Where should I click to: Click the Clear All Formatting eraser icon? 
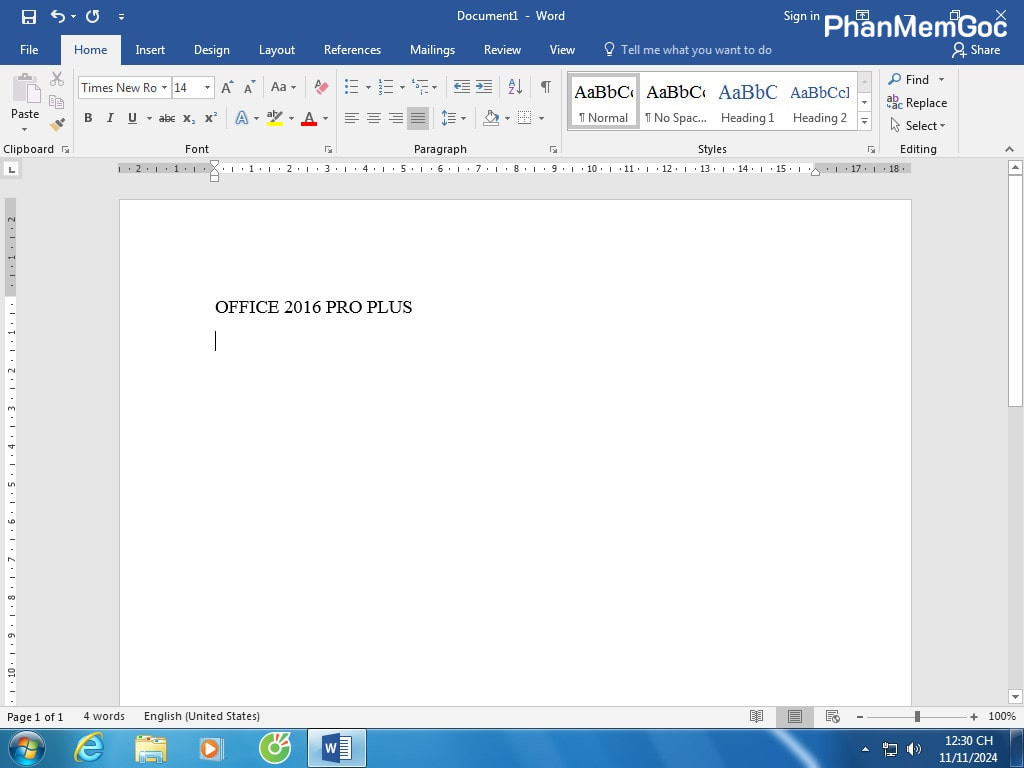(321, 88)
